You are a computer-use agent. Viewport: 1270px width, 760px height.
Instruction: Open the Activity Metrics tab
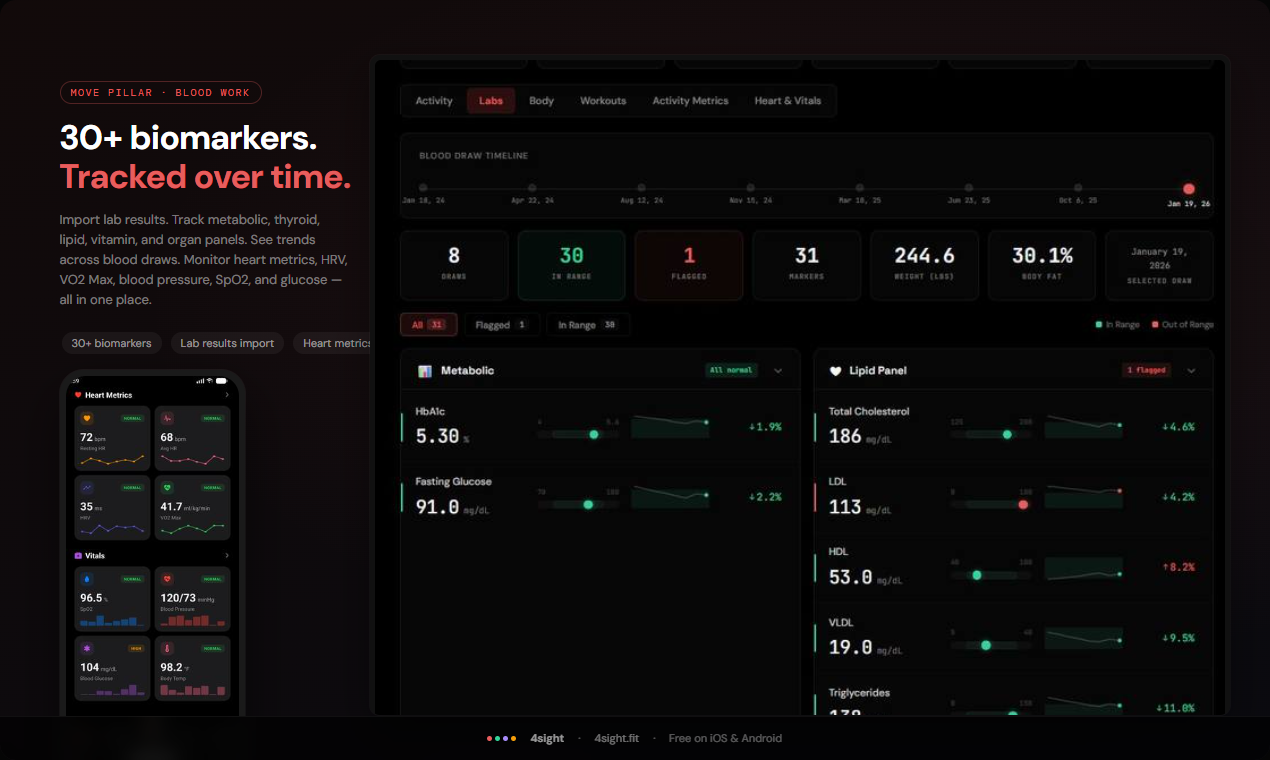pos(690,101)
